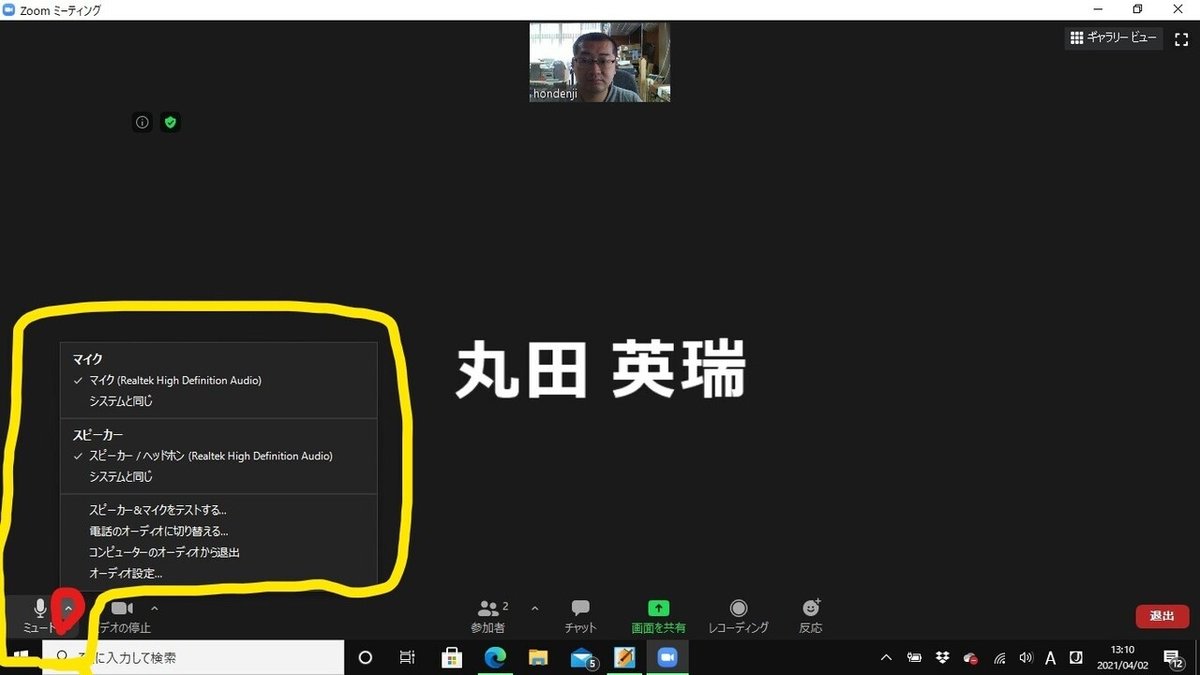Open the green security shield icon

(170, 122)
